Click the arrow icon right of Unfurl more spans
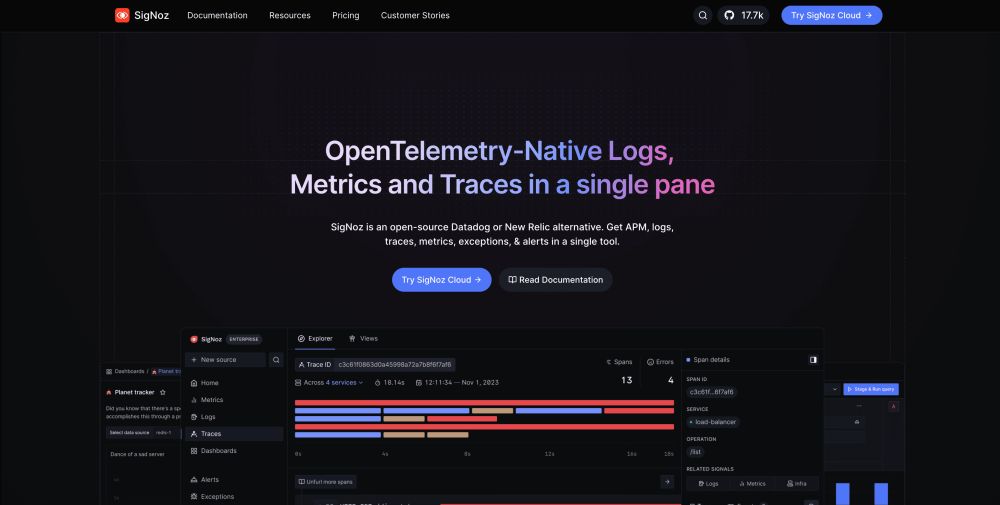The height and width of the screenshot is (505, 1000). click(x=667, y=482)
